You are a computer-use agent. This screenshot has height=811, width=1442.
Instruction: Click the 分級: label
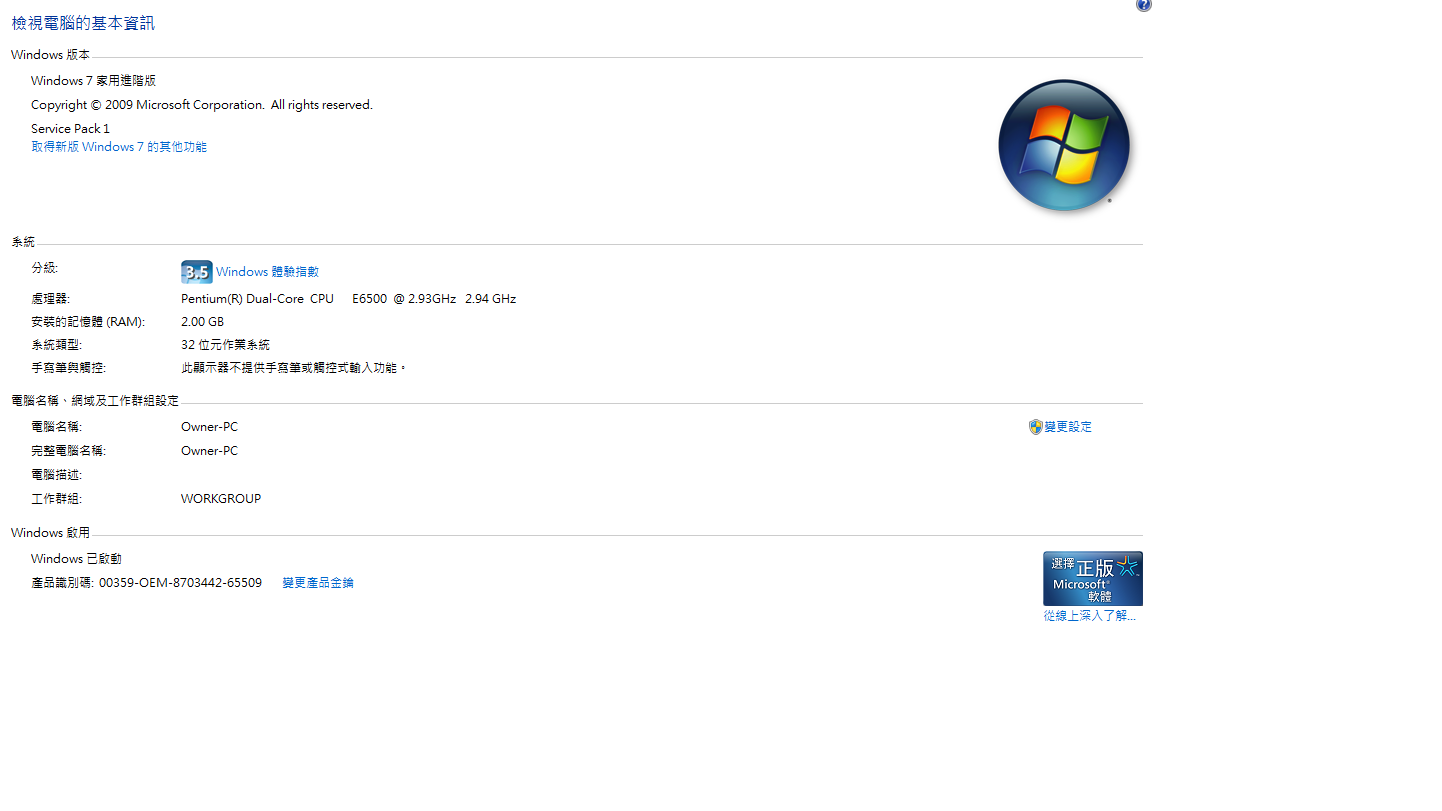[44, 268]
